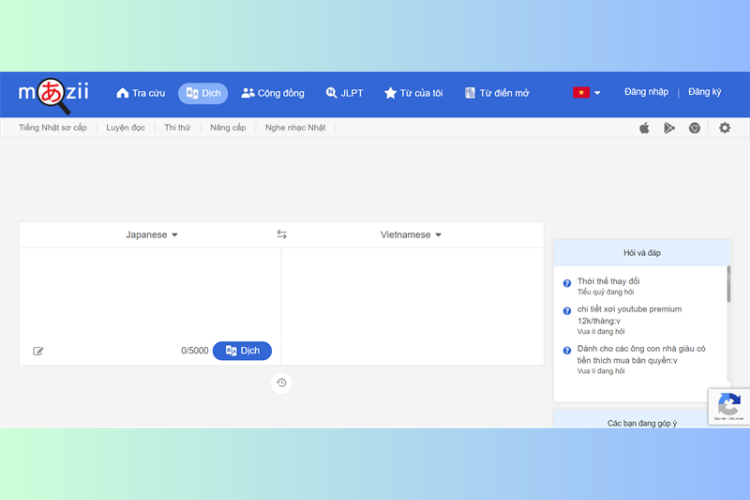This screenshot has height=500, width=750.
Task: Open question about youtube premium
Action: pyautogui.click(x=629, y=315)
